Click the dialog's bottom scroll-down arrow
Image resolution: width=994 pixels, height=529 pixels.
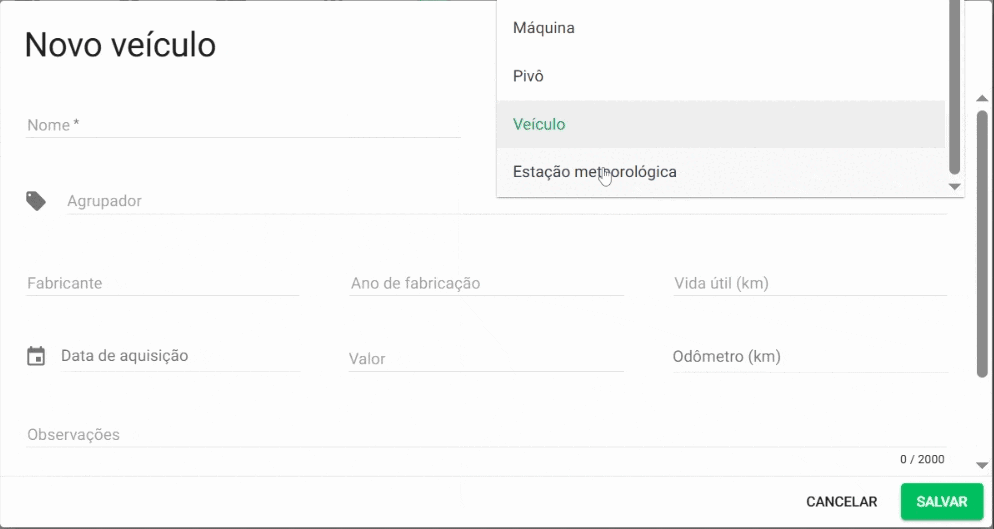tap(982, 463)
